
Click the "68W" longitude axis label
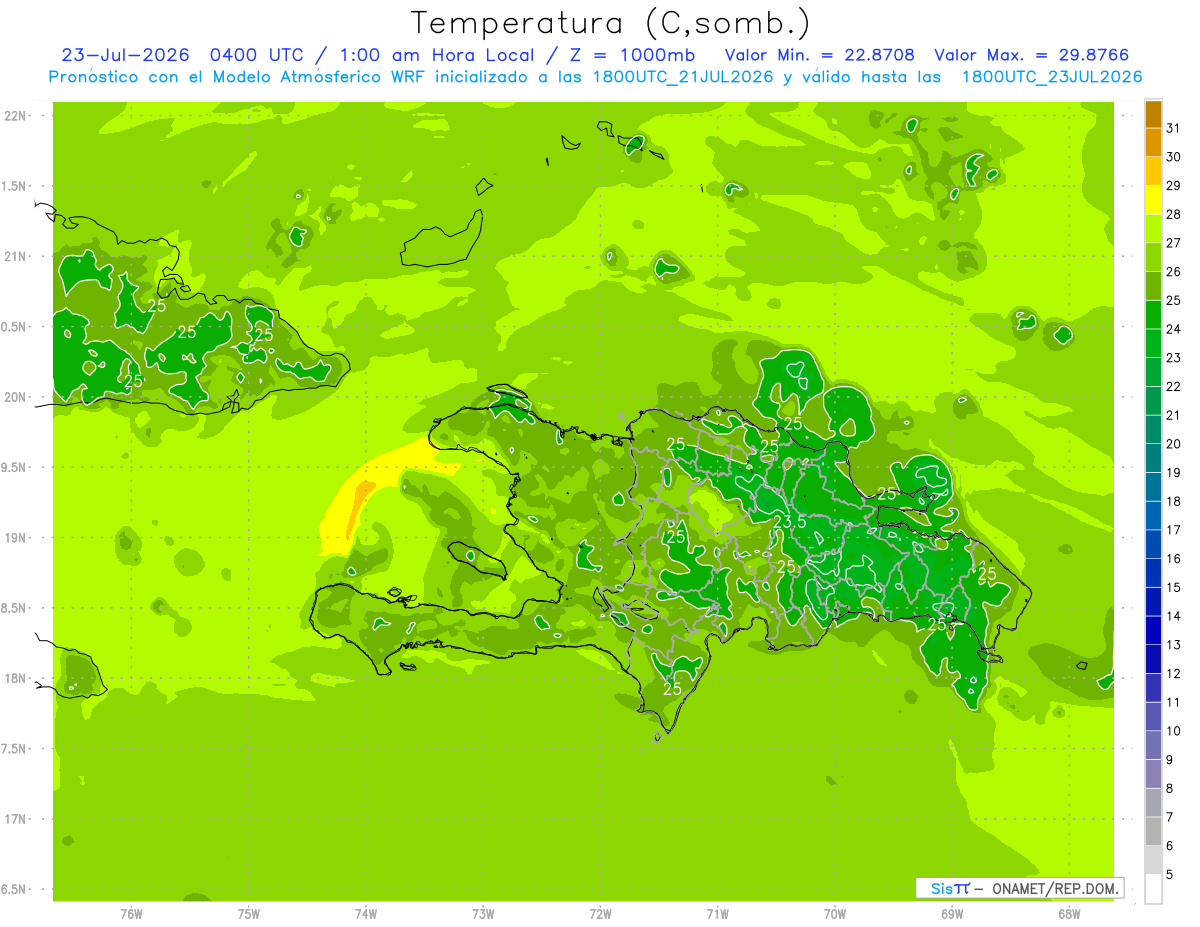pos(1069,914)
